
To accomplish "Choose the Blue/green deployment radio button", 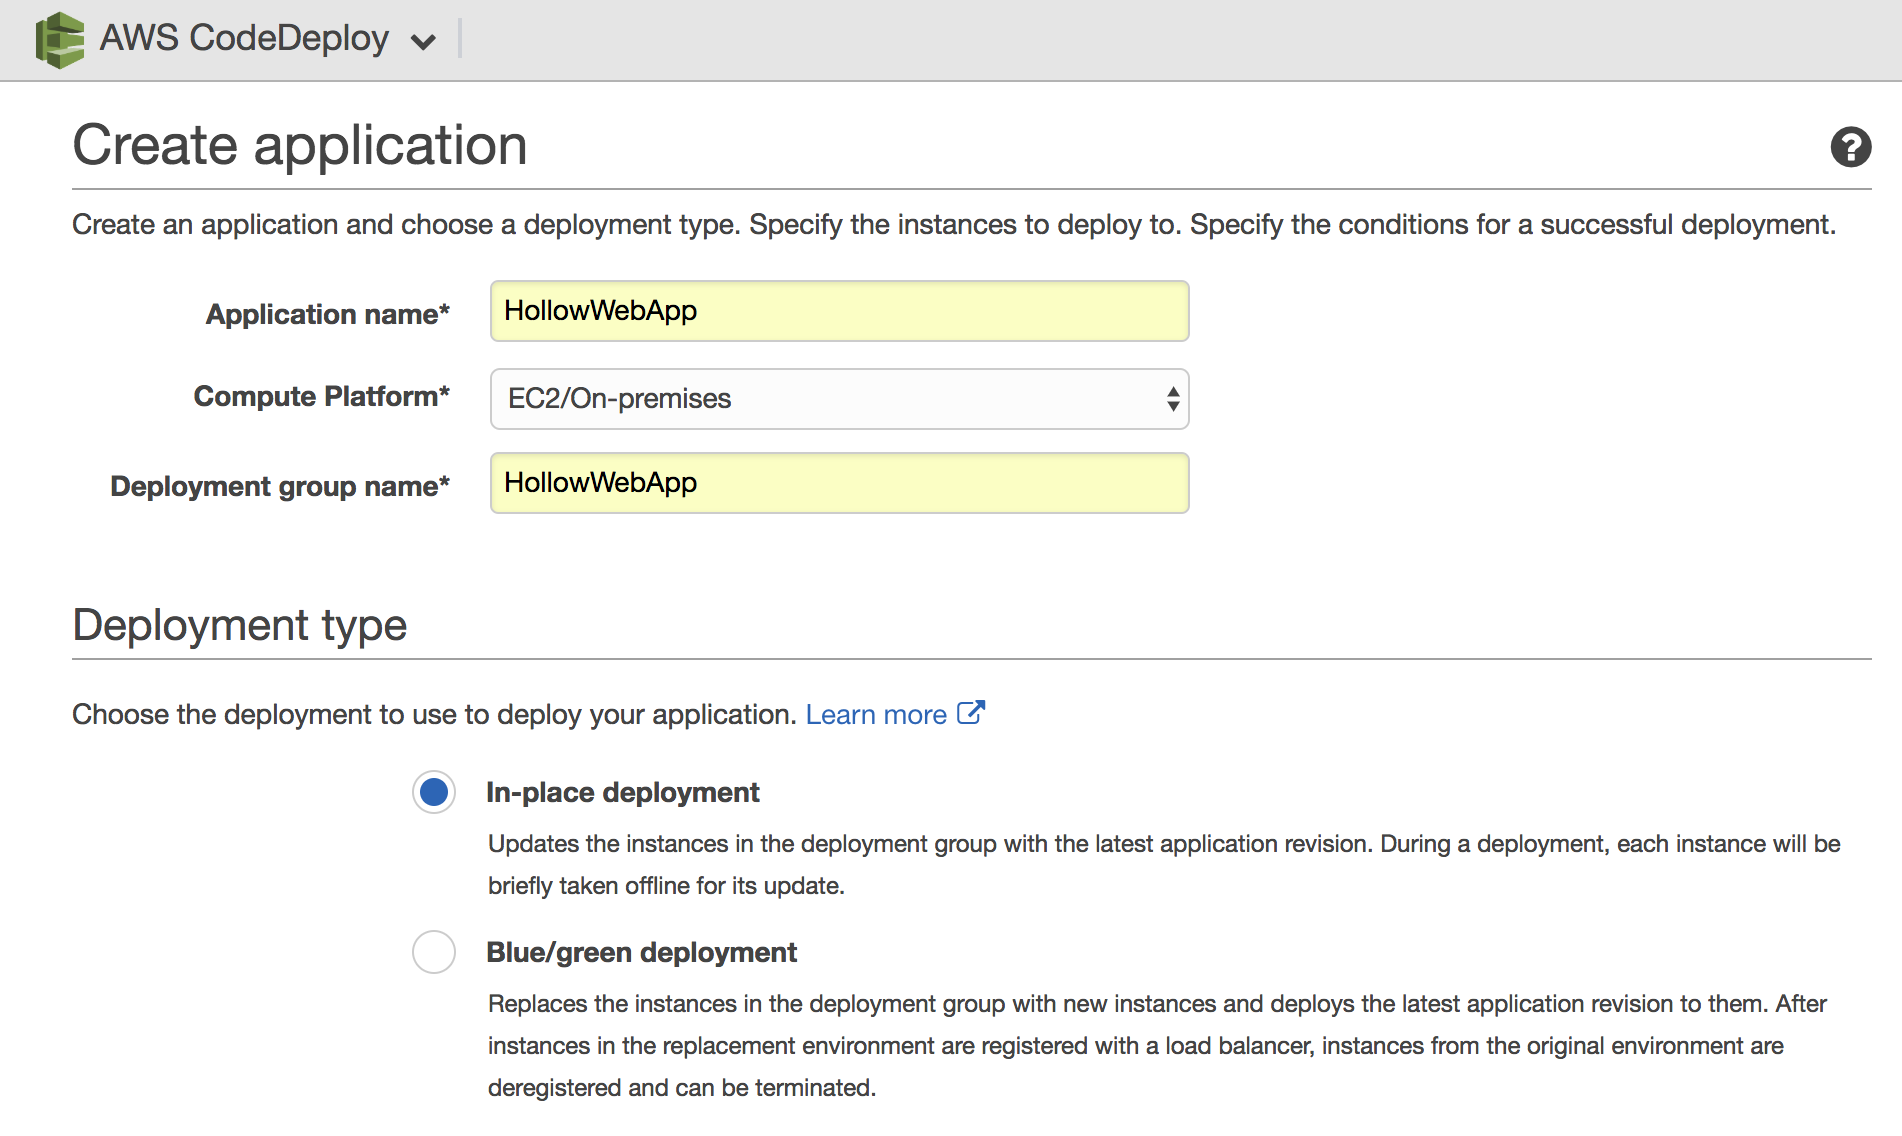I will tap(434, 952).
